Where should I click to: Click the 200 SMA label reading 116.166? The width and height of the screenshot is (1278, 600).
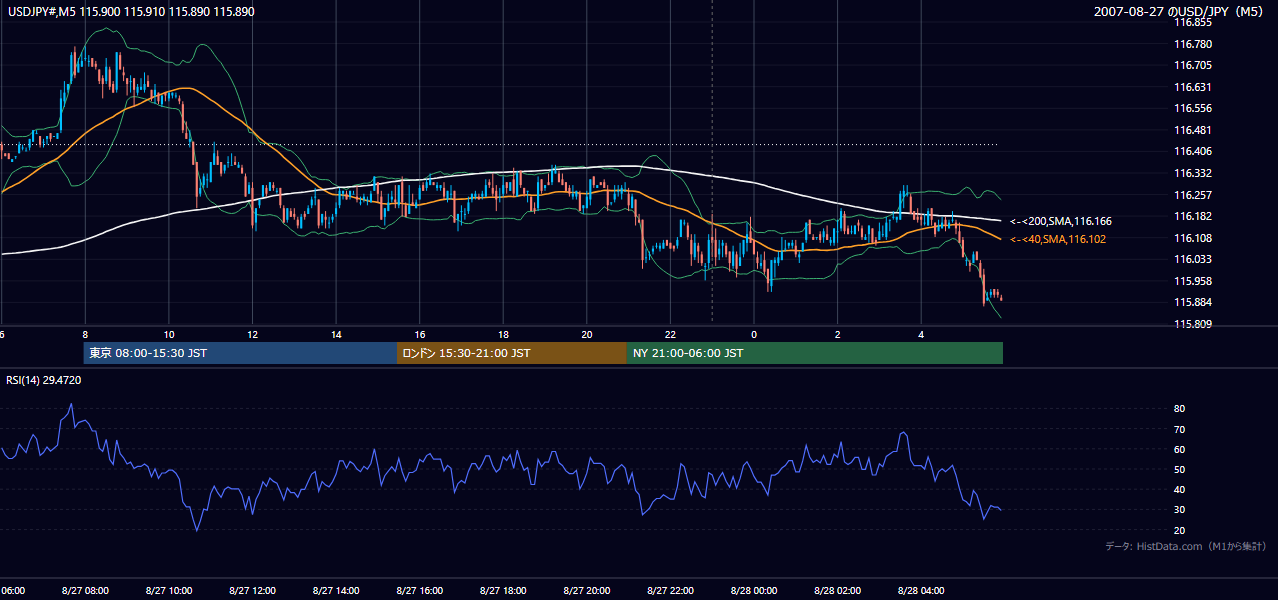pos(1061,221)
